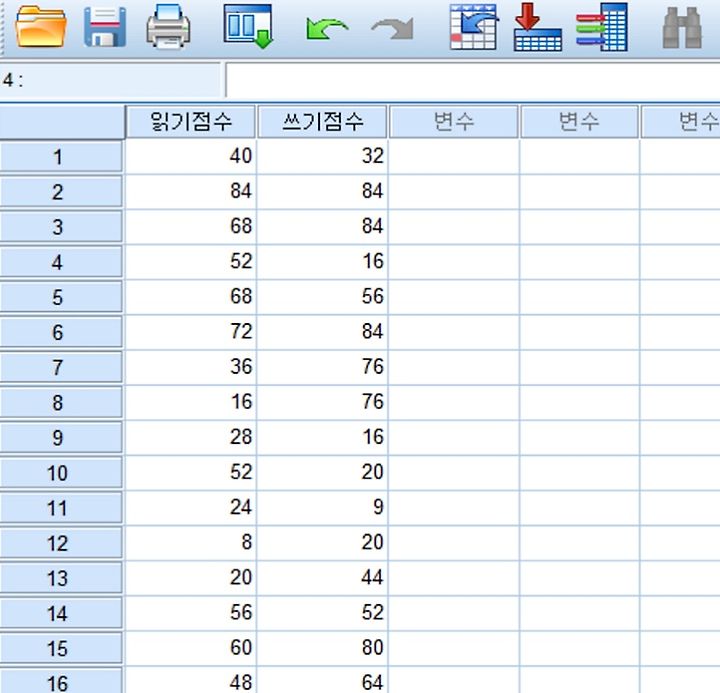Click 읽기점수 cell 24 in row 11

pyautogui.click(x=191, y=508)
